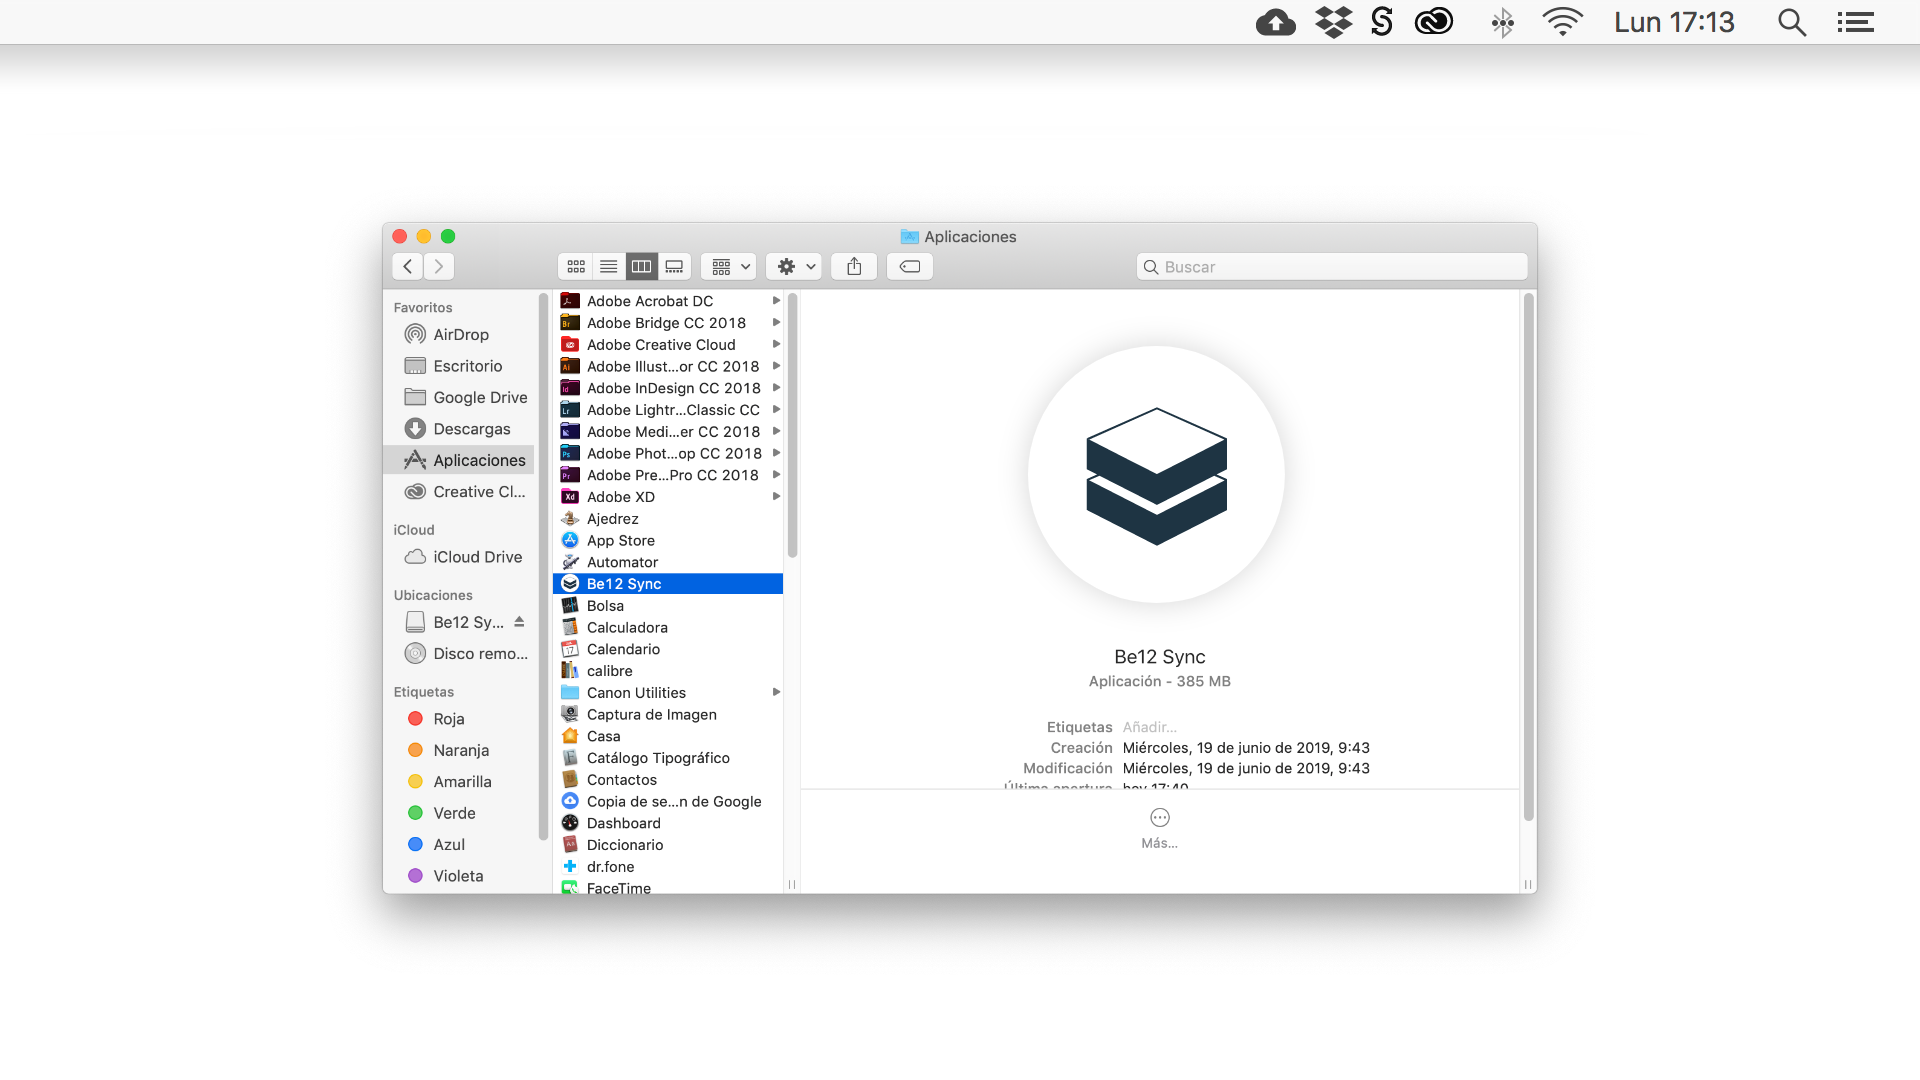Select AirDrop in the sidebar
This screenshot has height=1080, width=1920.
(460, 335)
